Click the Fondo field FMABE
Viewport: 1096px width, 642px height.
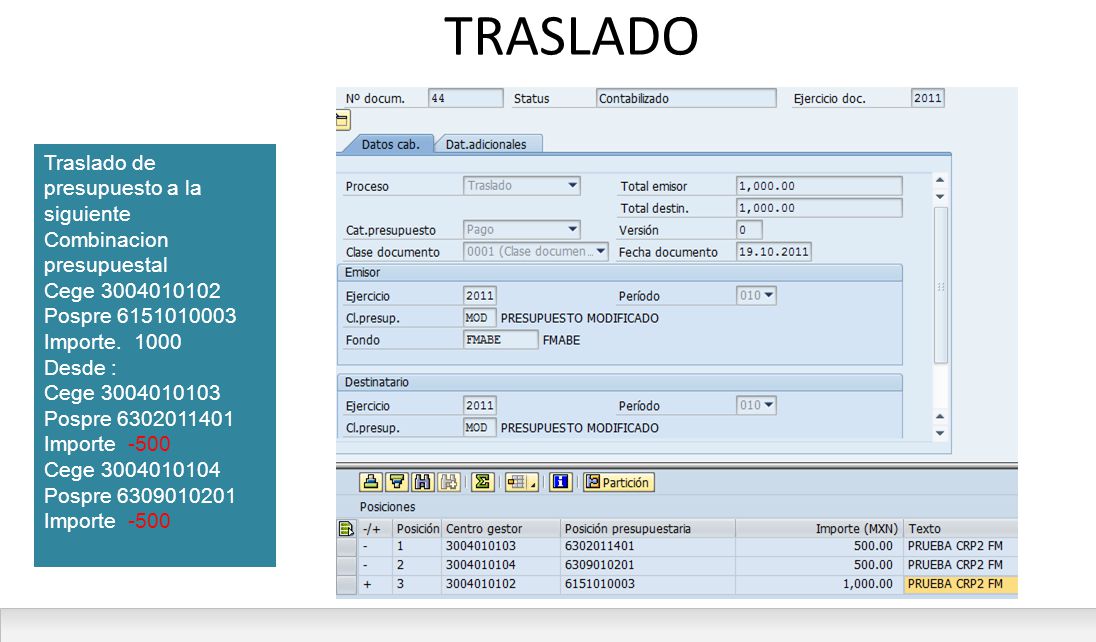tap(500, 339)
